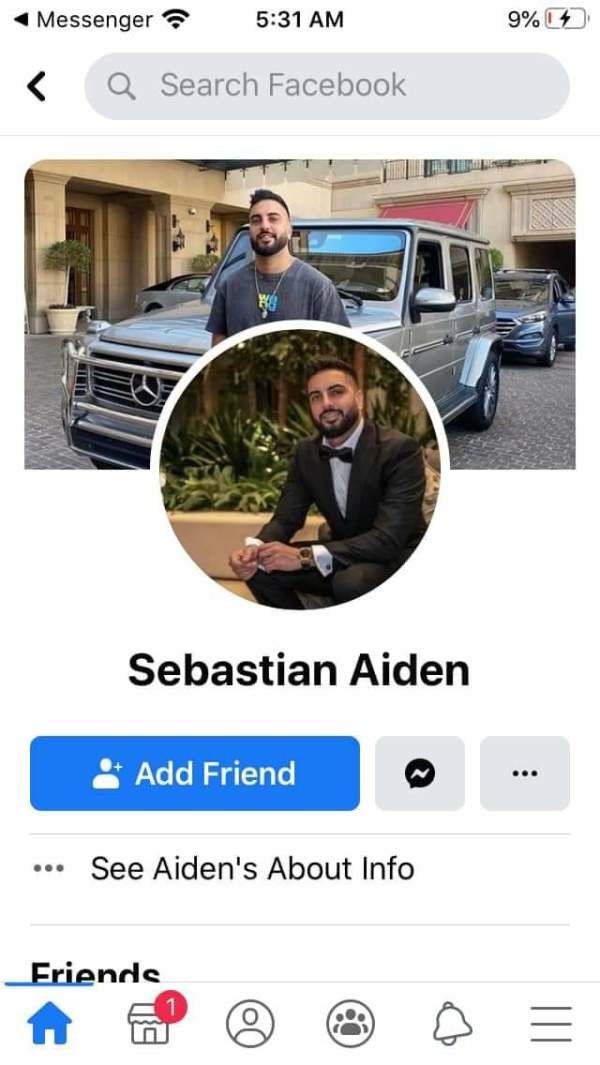Open Messenger chat with Sebastian Aiden
Screen dimensions: 600x1065
point(420,773)
